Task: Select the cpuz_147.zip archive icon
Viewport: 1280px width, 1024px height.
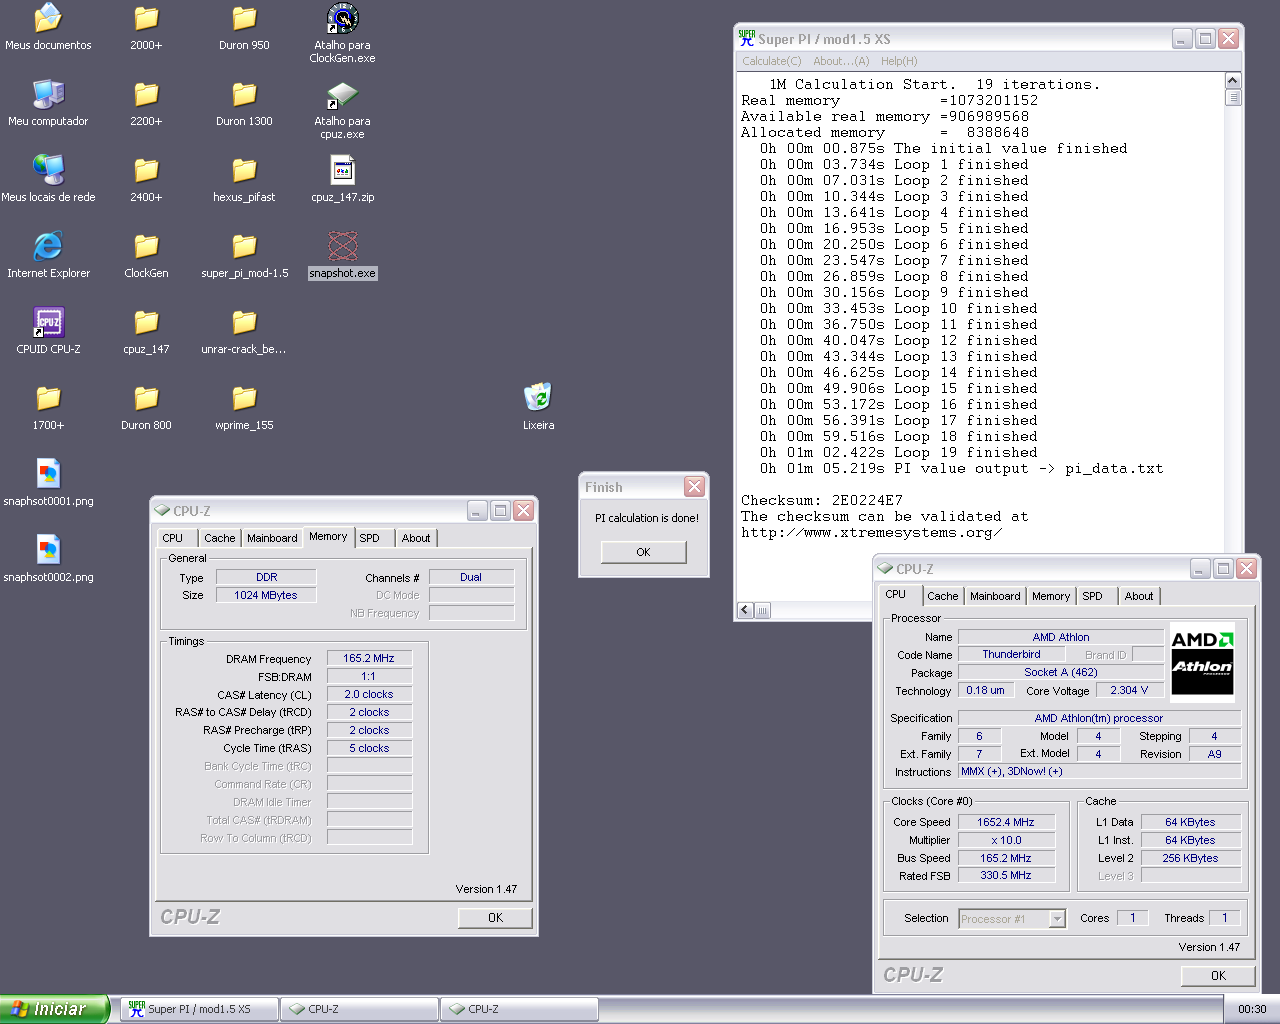Action: pyautogui.click(x=342, y=179)
